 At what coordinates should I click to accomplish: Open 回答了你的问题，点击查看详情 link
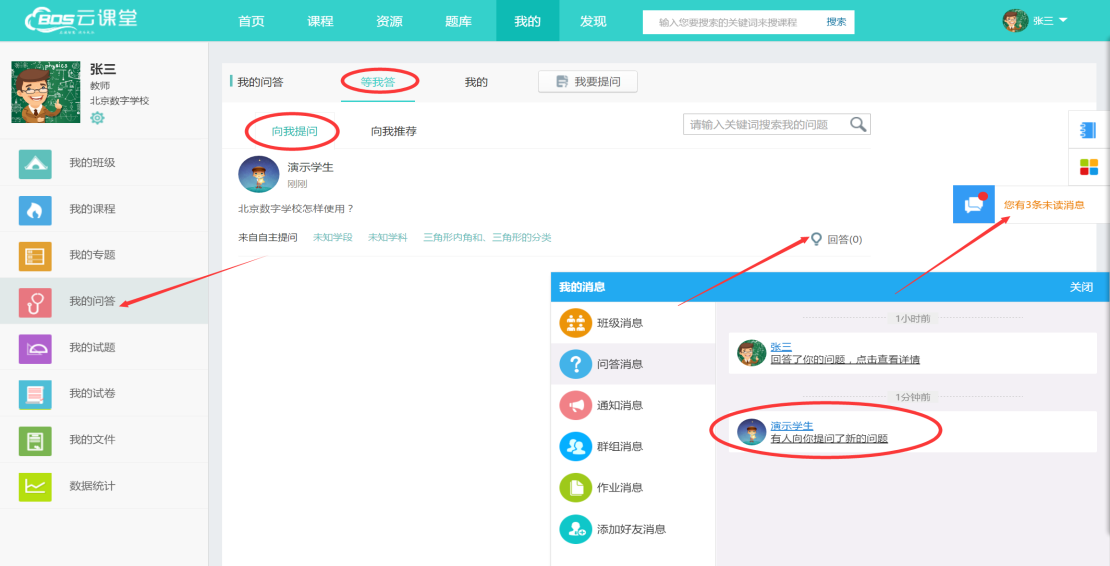coord(845,359)
